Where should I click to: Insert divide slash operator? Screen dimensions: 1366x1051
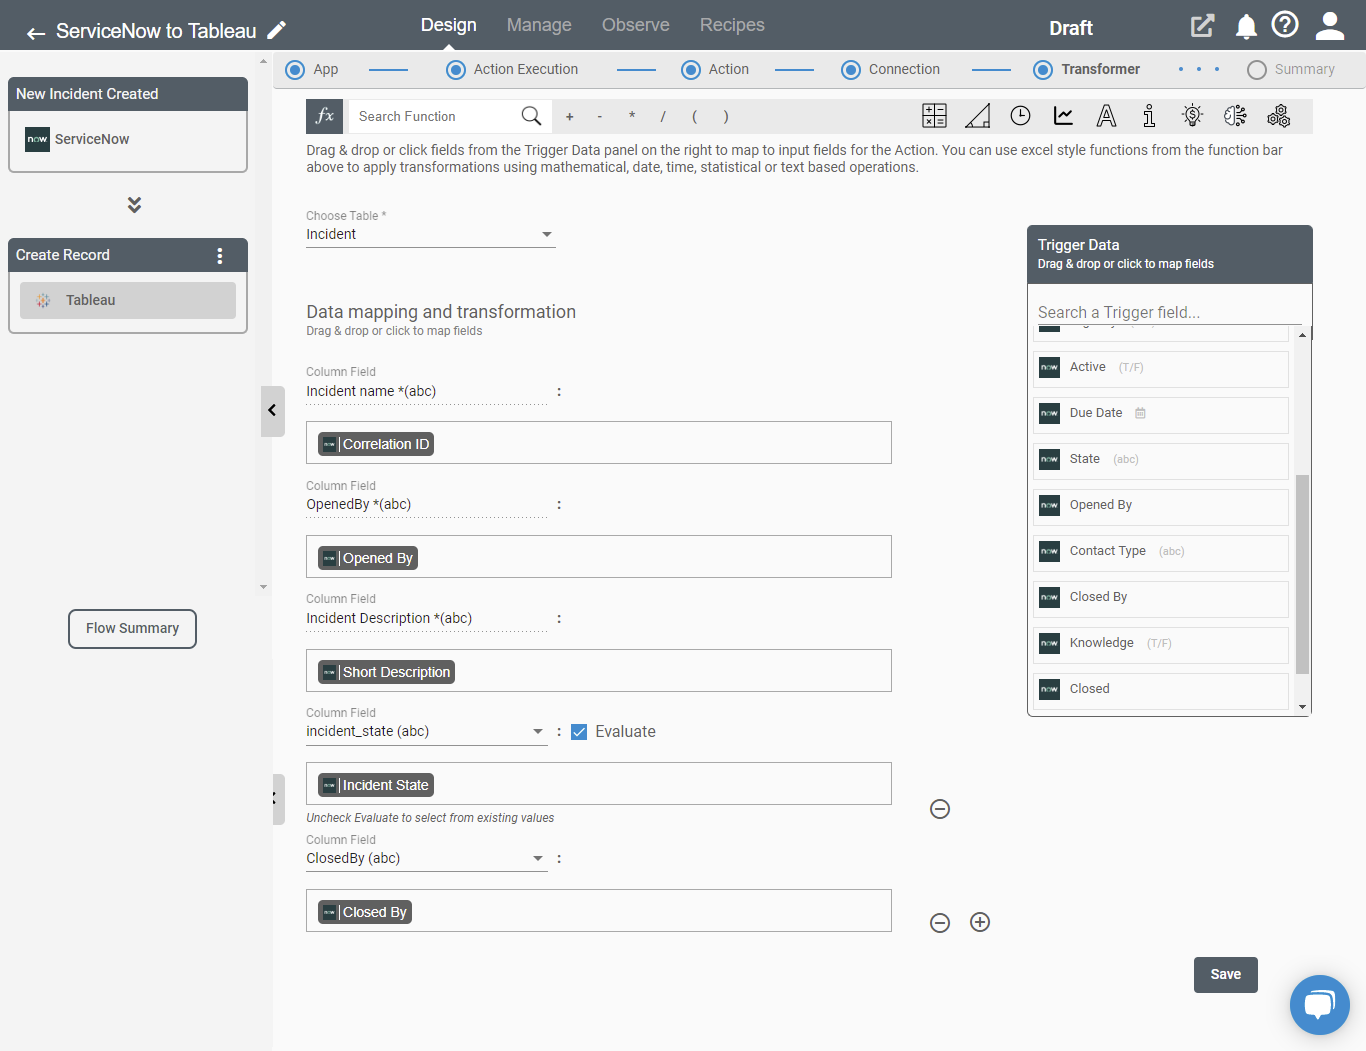tap(663, 117)
